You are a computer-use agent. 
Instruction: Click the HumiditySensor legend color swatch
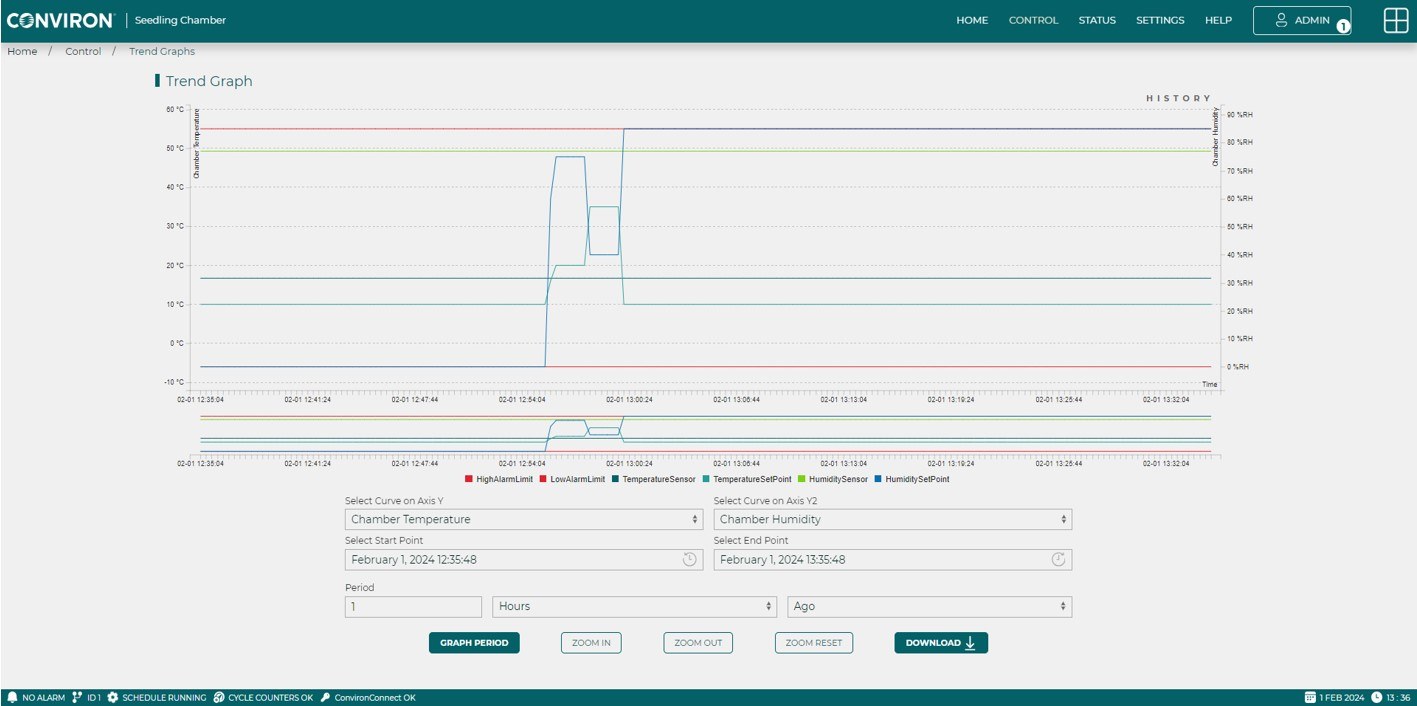(x=803, y=479)
